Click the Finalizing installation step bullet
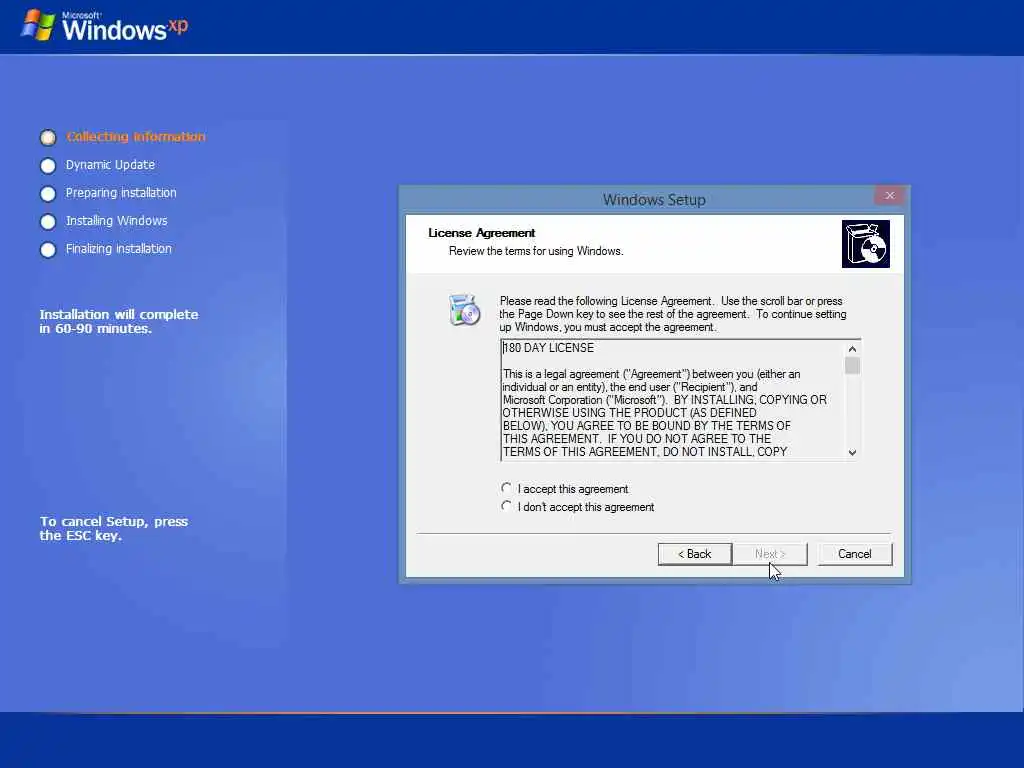This screenshot has height=768, width=1024. (x=48, y=250)
